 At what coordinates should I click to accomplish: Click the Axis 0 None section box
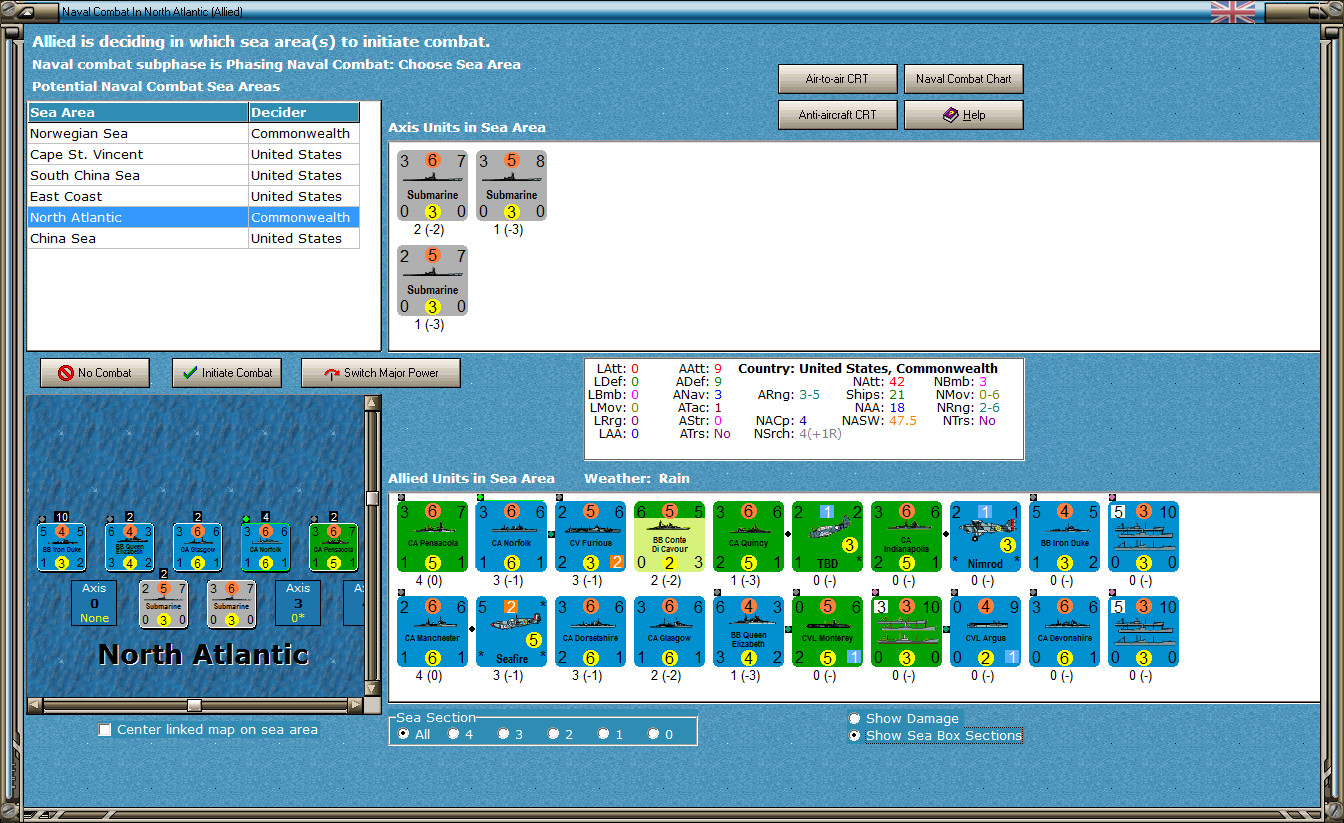pyautogui.click(x=94, y=603)
